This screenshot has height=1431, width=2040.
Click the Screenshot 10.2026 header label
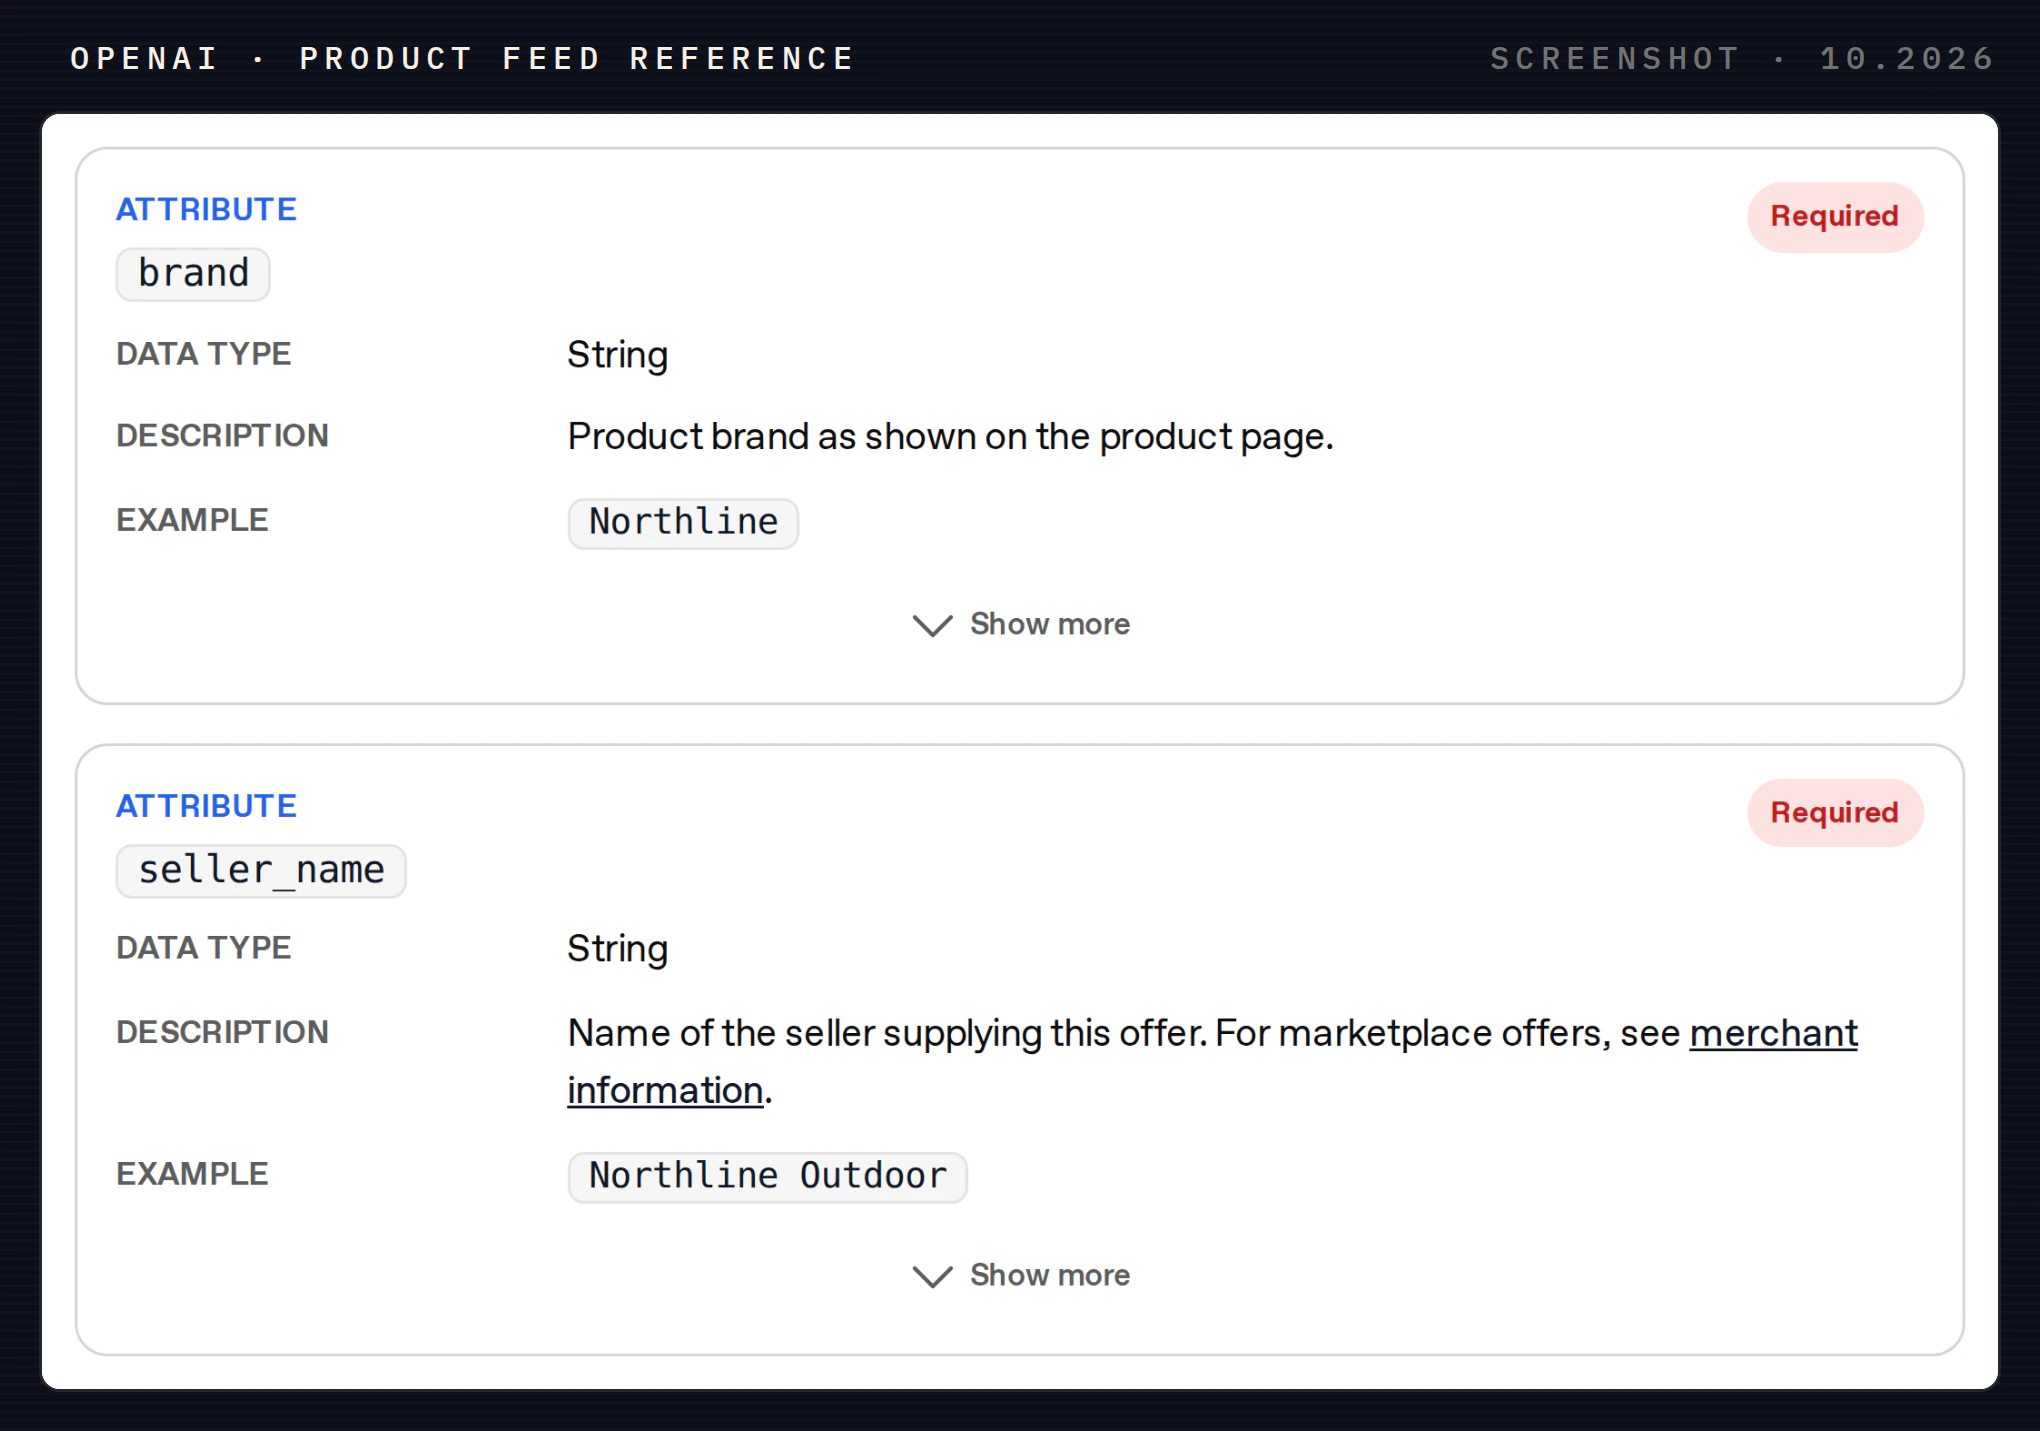tap(1742, 58)
